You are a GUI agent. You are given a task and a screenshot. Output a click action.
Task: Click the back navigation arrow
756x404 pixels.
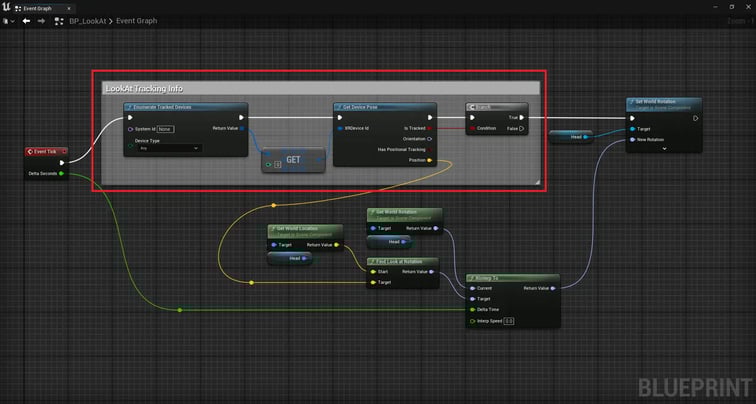[x=25, y=20]
